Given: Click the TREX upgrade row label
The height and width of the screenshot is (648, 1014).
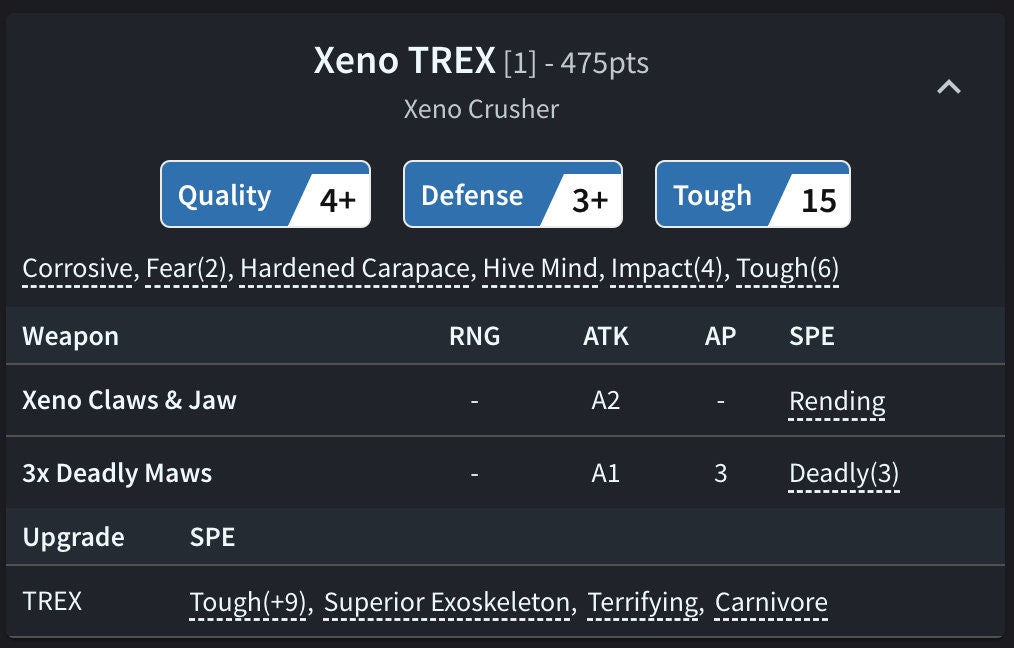Looking at the screenshot, I should point(52,602).
